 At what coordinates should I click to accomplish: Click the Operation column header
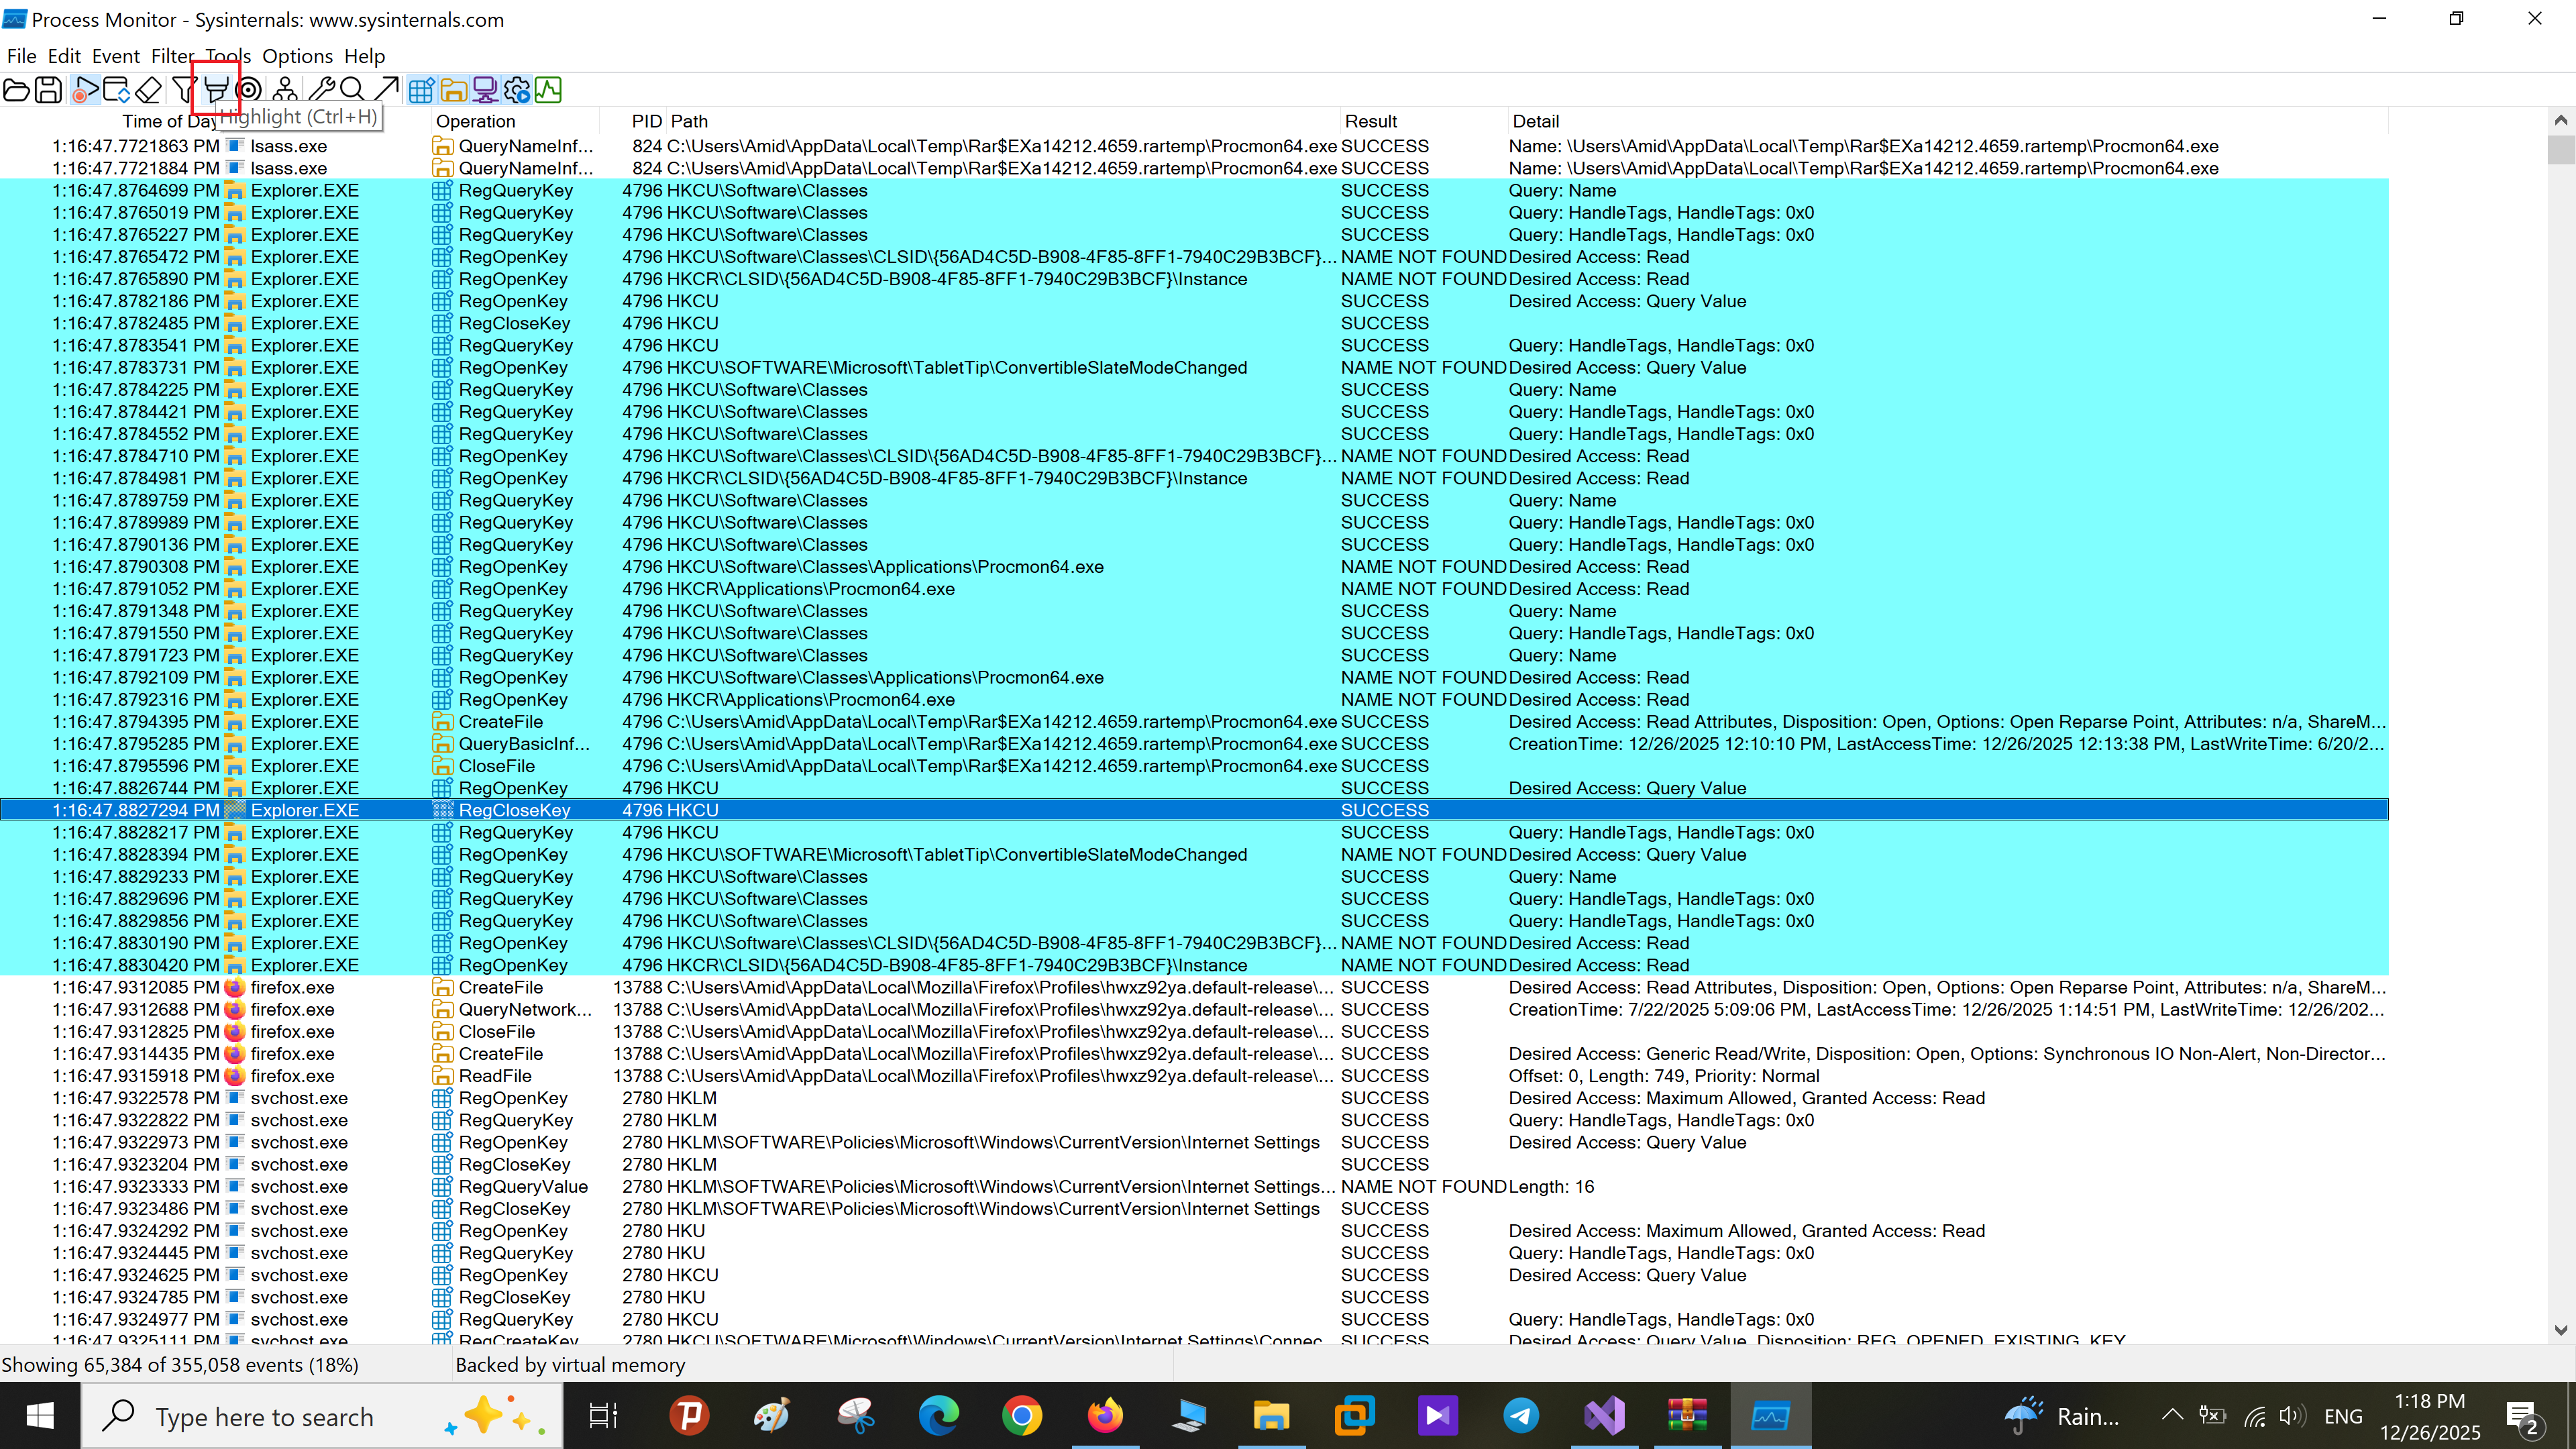[476, 121]
